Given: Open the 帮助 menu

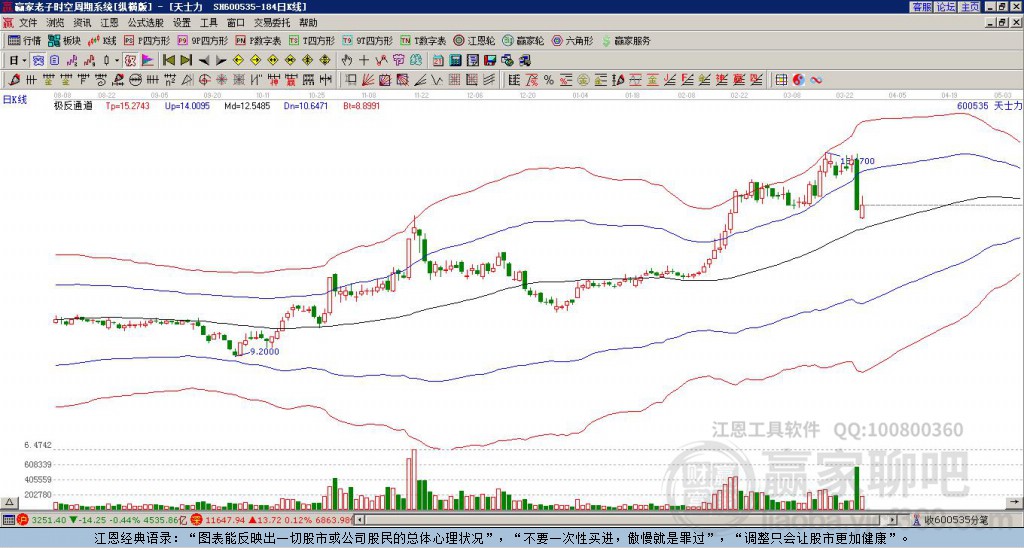Looking at the screenshot, I should pos(308,23).
